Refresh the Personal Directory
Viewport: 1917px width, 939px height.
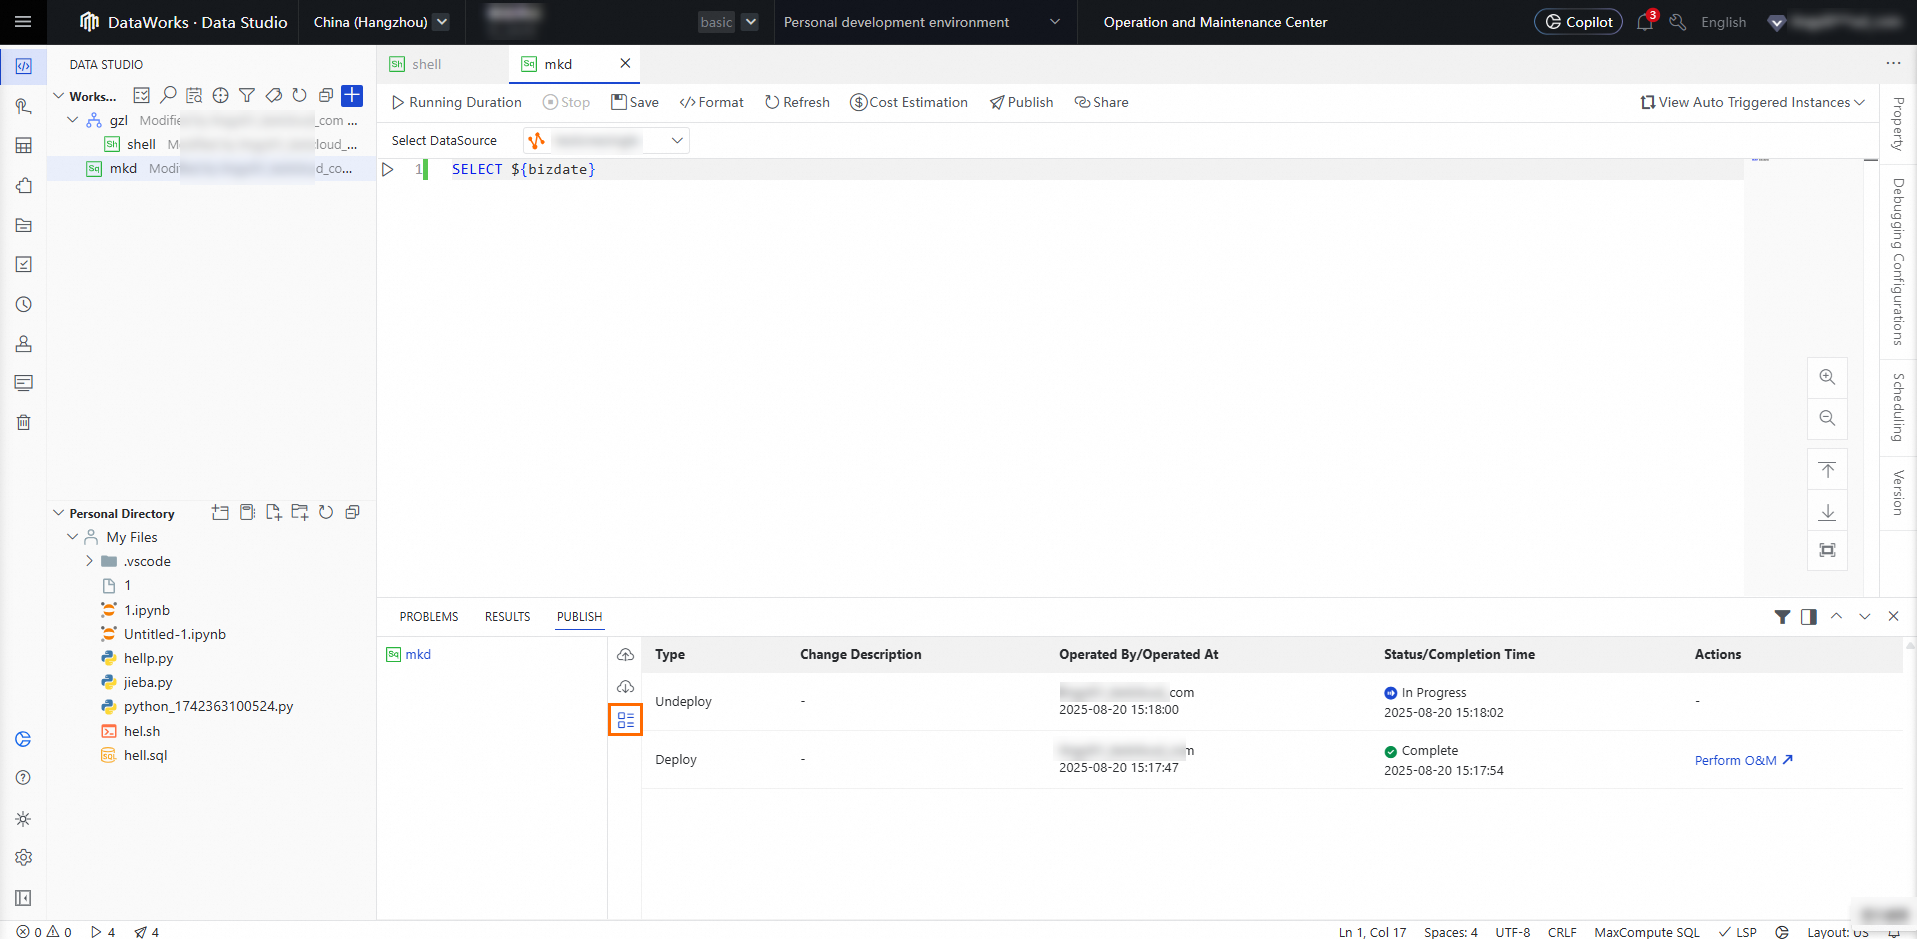pyautogui.click(x=326, y=513)
